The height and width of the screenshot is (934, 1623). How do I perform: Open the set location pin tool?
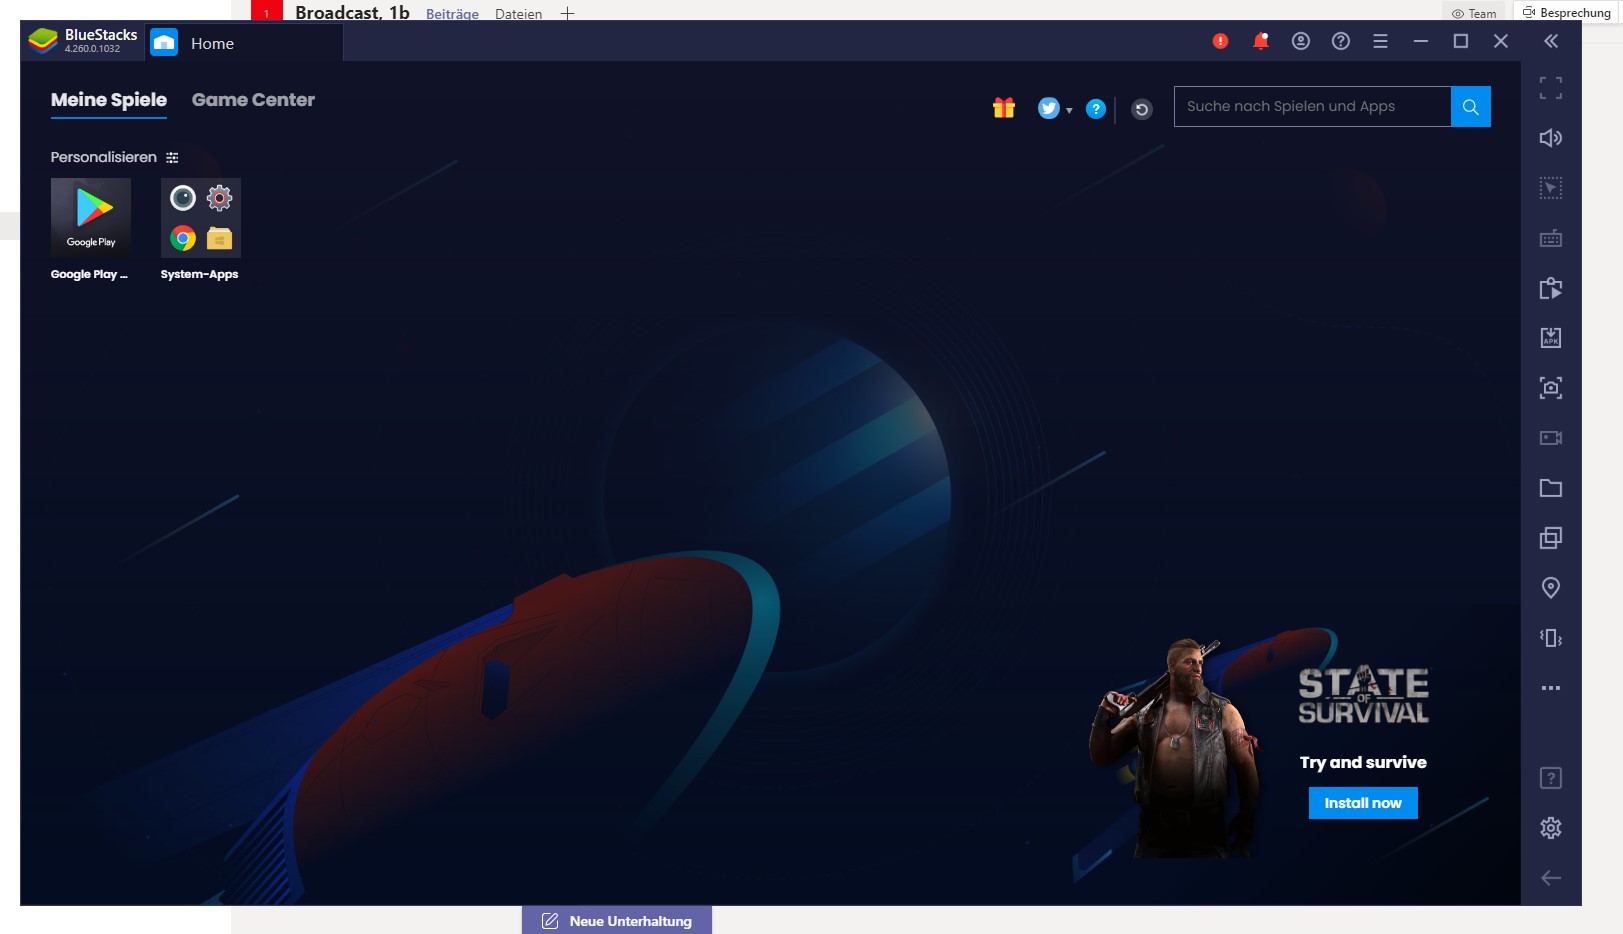[x=1550, y=588]
